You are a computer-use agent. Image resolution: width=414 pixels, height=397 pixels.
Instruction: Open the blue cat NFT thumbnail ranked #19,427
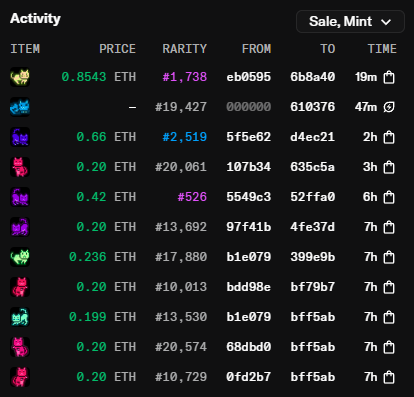tap(20, 107)
